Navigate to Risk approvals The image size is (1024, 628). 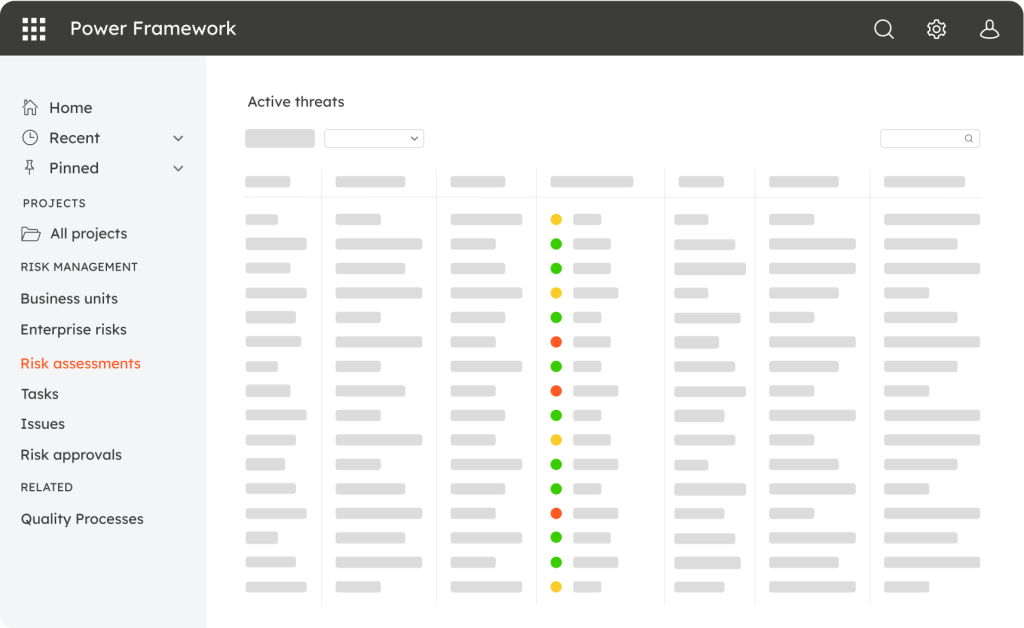click(71, 455)
